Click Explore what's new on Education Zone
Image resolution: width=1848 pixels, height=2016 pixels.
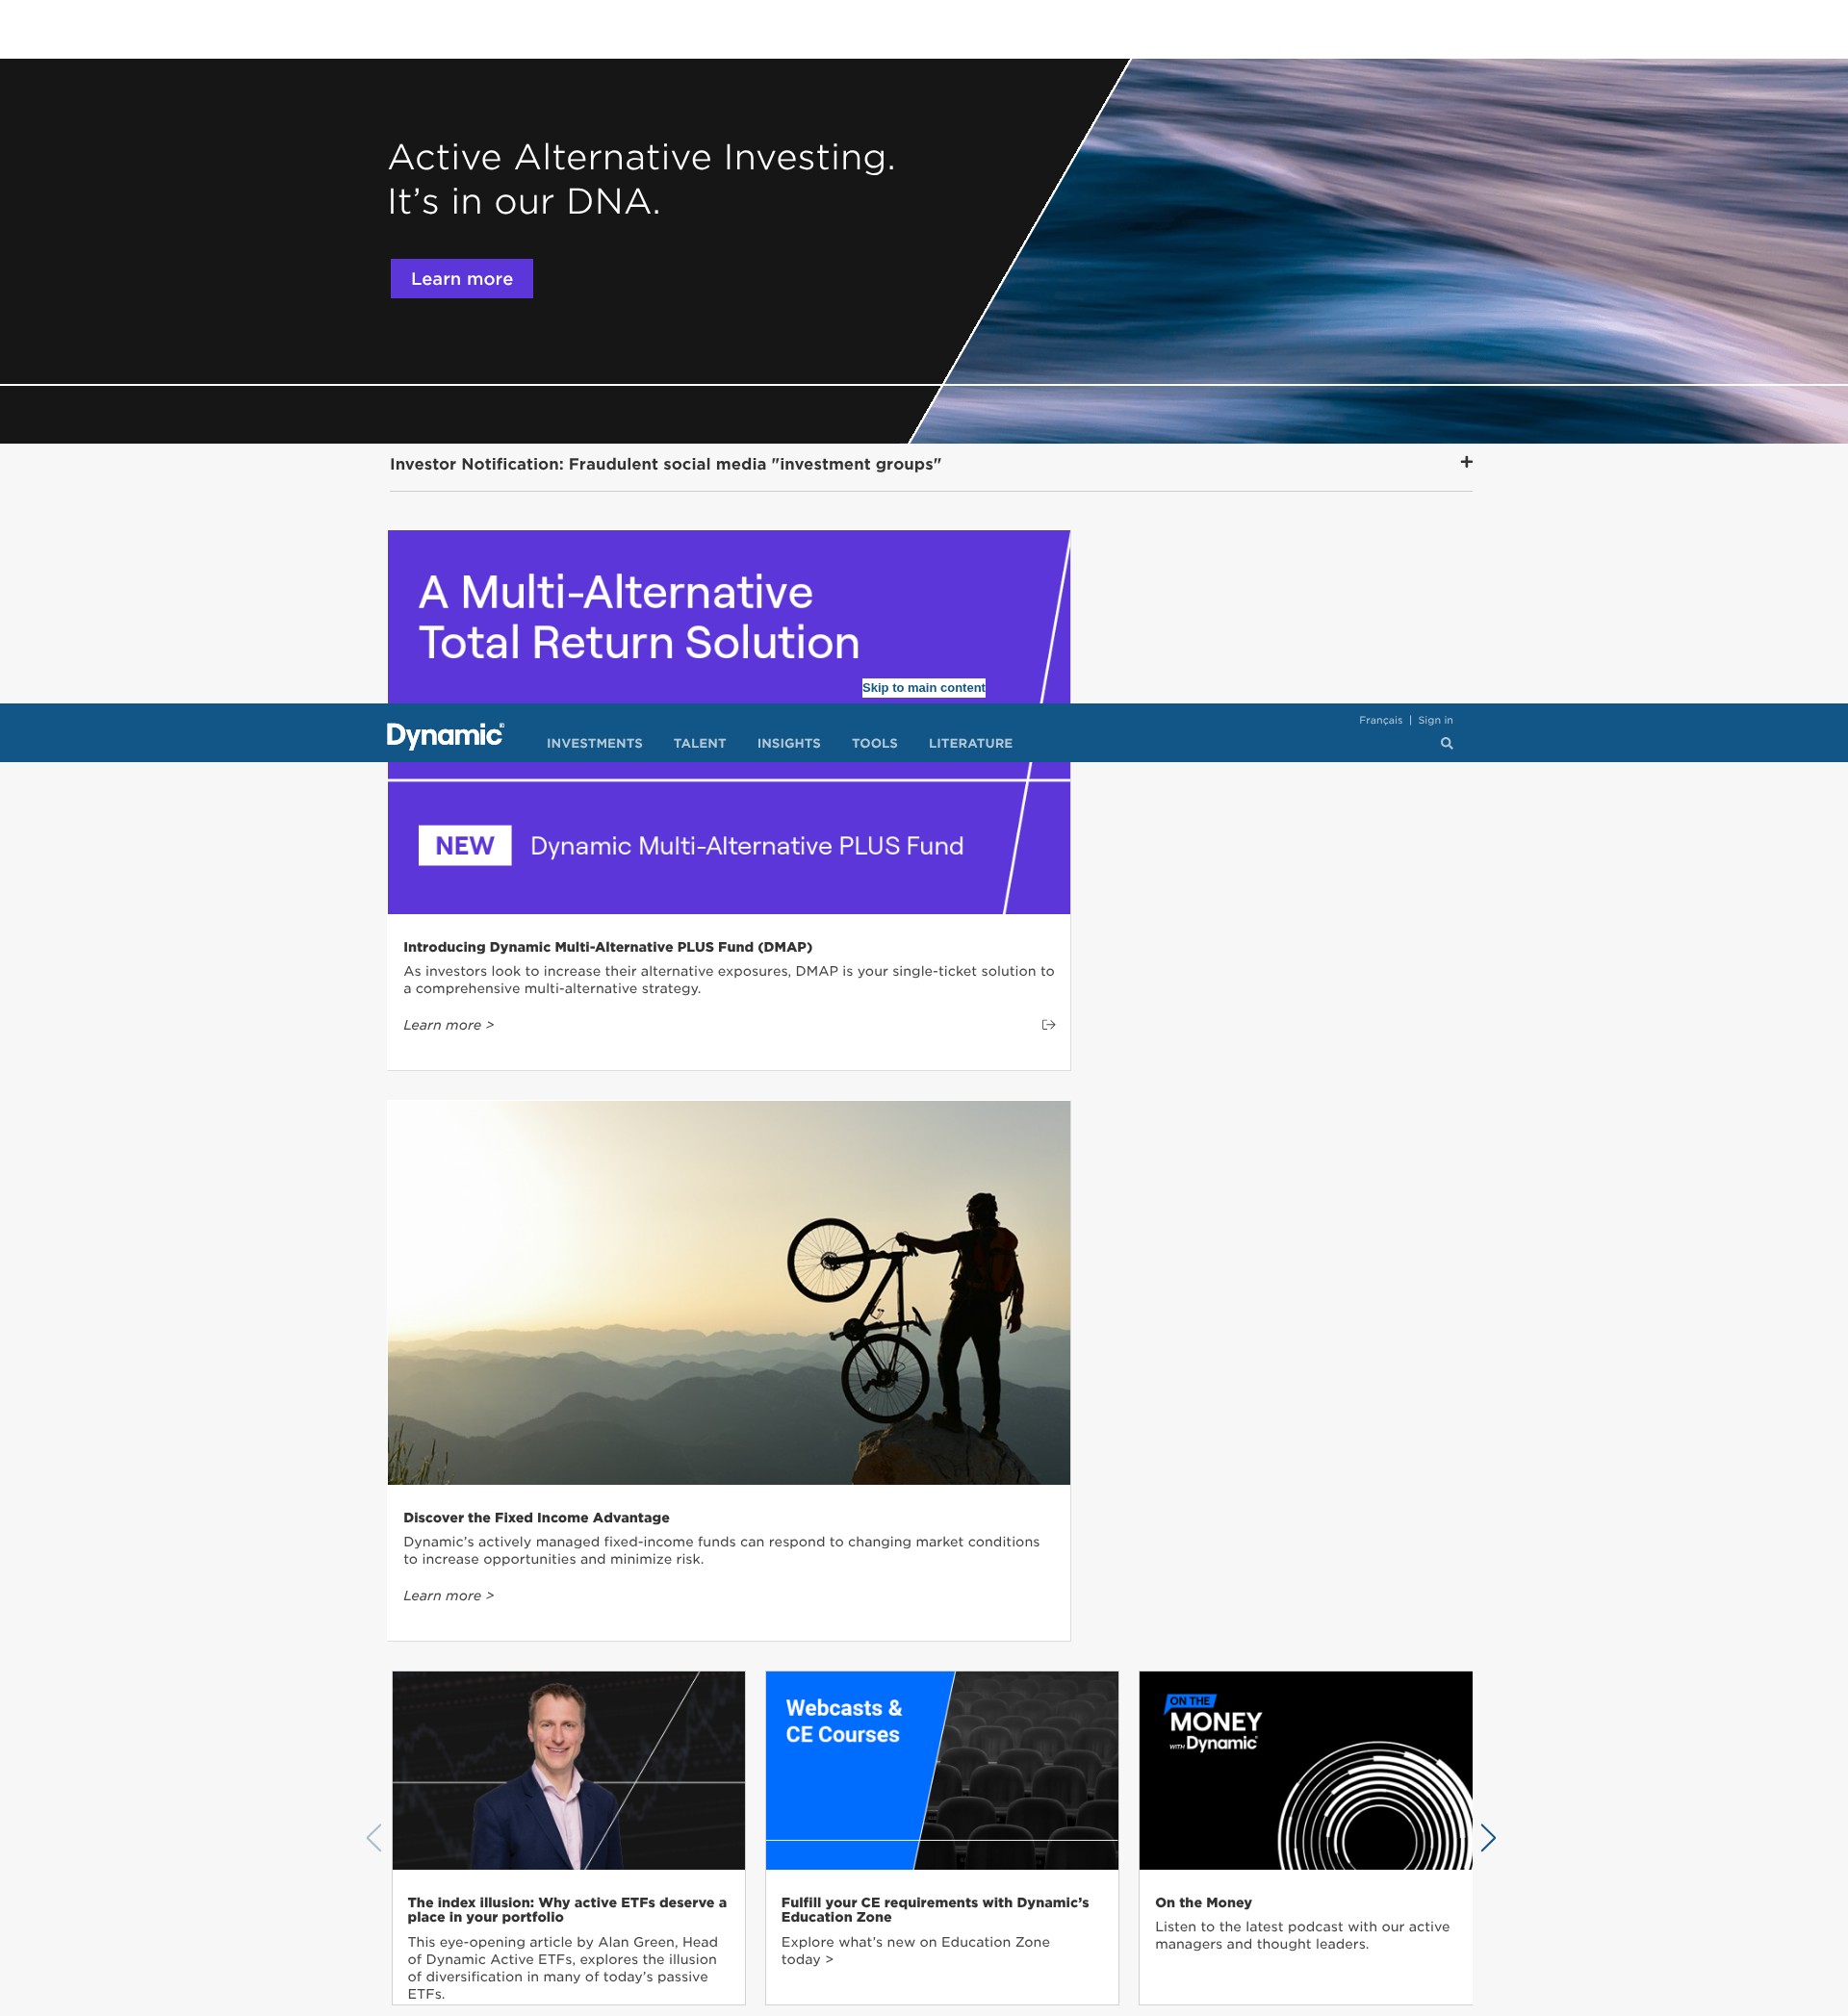pos(915,1951)
